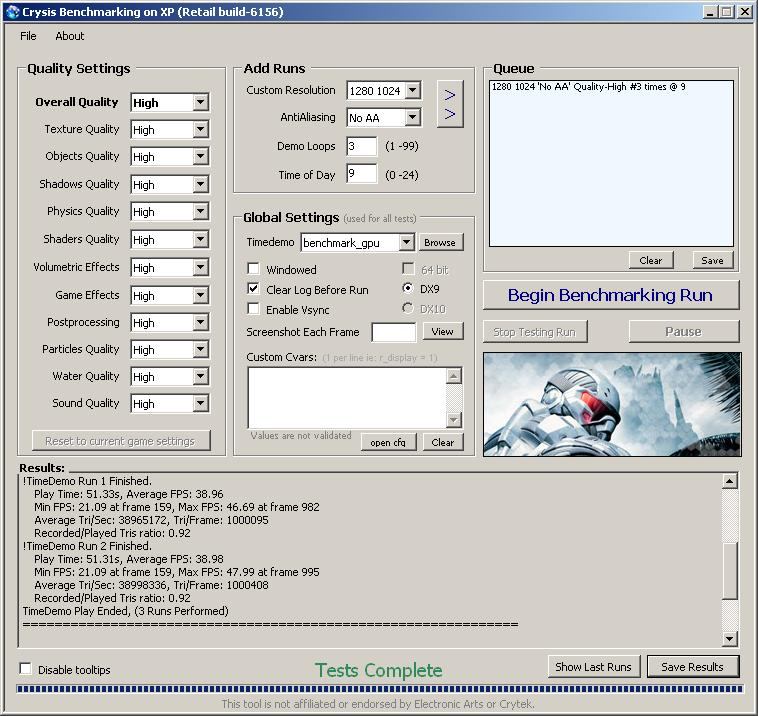
Task: Click the Demo Loops input field
Action: coord(362,146)
